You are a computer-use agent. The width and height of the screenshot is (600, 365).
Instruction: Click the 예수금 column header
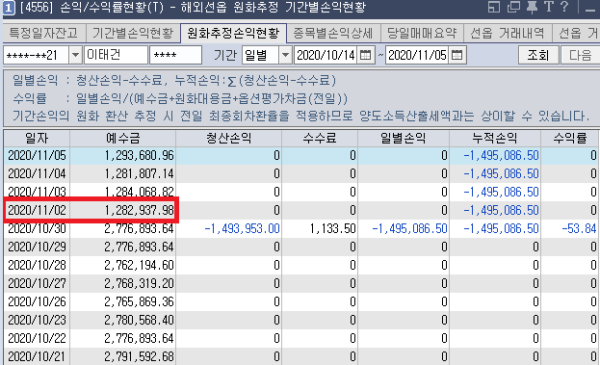point(123,138)
